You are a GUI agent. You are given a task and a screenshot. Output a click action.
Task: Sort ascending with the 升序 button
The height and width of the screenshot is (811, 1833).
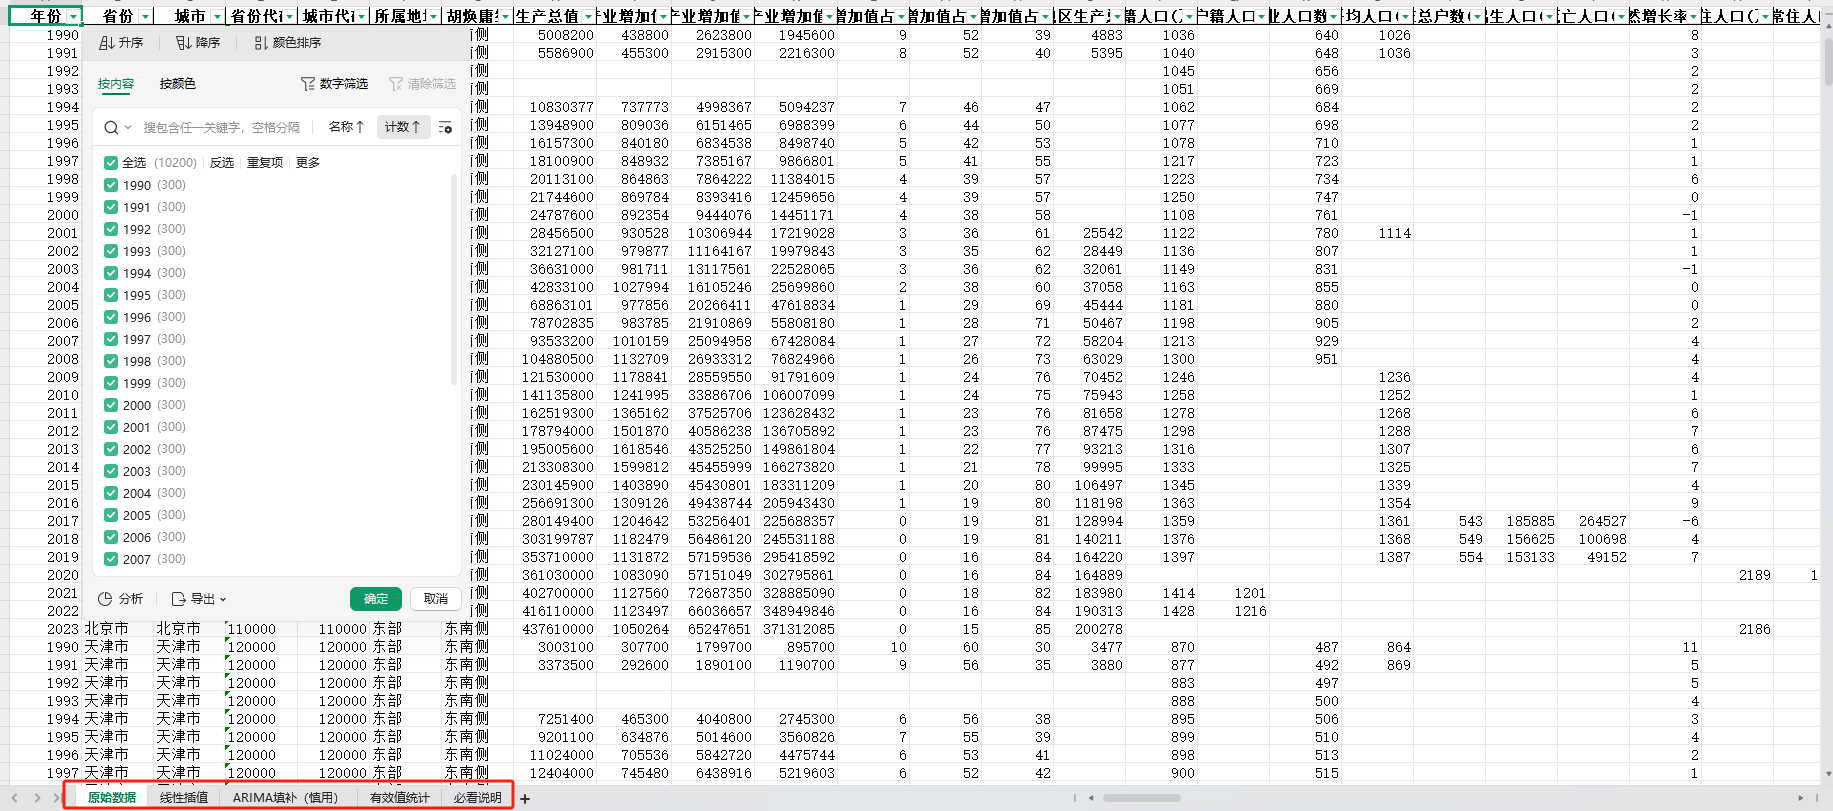pos(121,43)
